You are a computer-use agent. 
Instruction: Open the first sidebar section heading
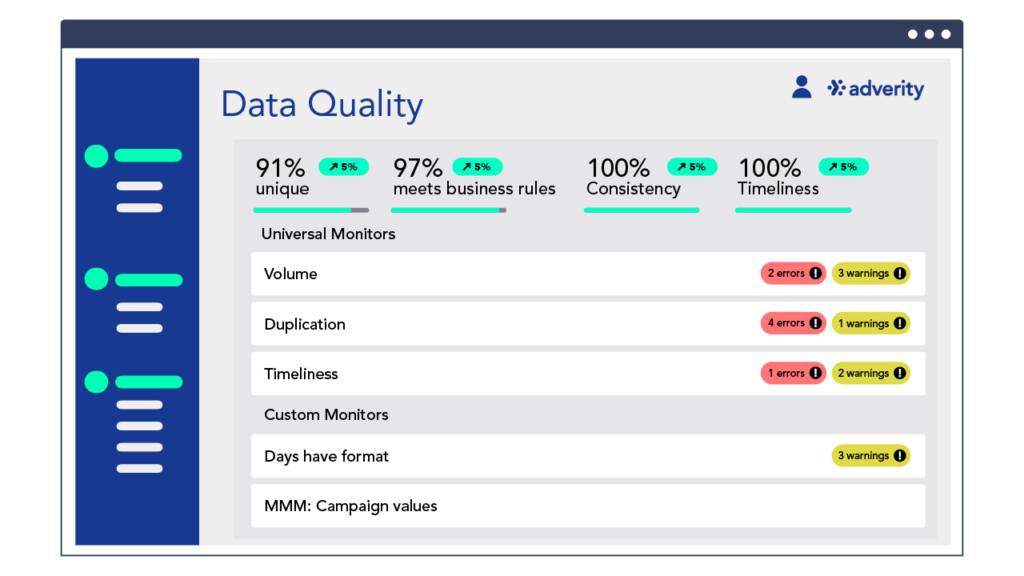pyautogui.click(x=148, y=156)
